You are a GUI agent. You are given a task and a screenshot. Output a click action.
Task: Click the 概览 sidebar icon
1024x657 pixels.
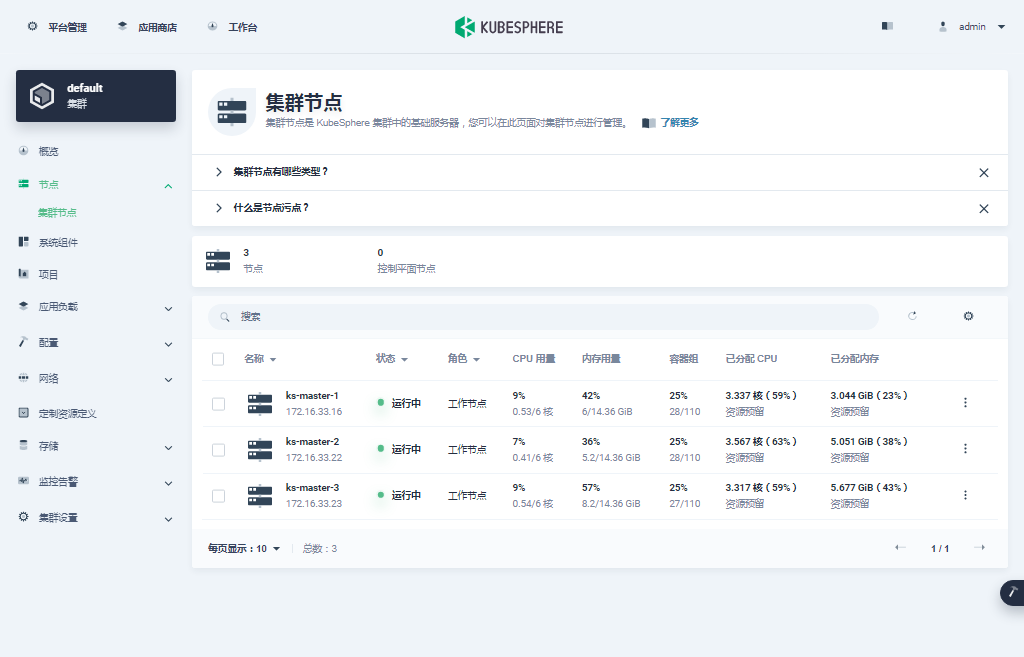pyautogui.click(x=24, y=150)
